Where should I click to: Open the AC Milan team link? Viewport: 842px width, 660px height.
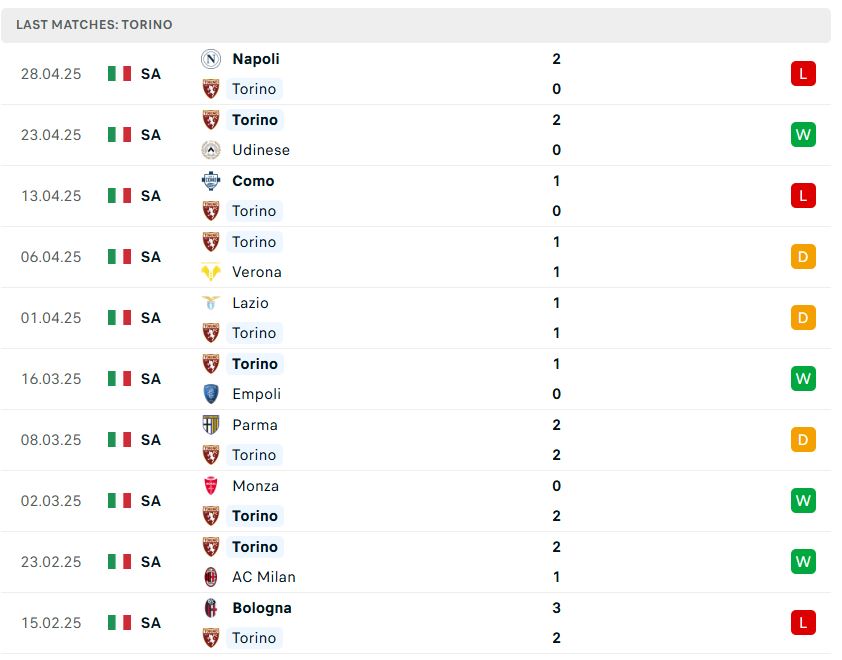coord(264,577)
